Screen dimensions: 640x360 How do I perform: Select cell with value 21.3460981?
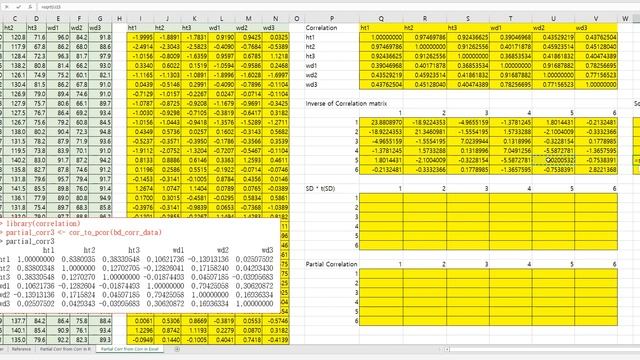coord(425,132)
